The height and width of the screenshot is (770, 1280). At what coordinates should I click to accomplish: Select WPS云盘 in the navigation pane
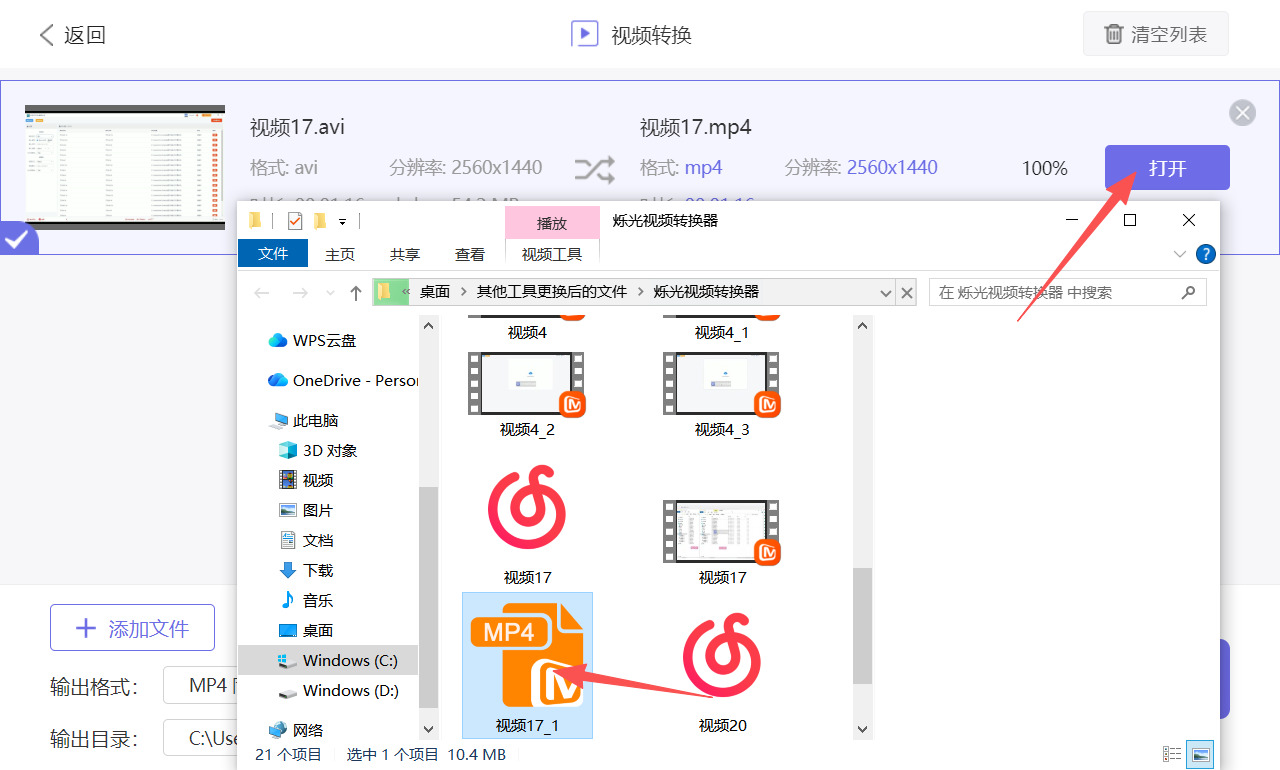tap(312, 340)
